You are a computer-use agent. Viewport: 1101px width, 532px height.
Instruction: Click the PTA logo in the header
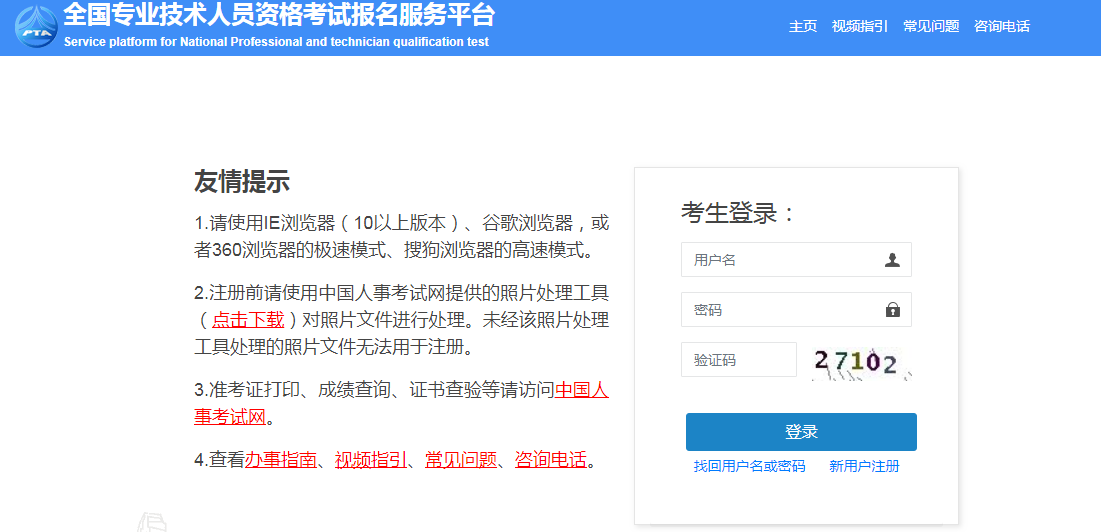point(35,27)
